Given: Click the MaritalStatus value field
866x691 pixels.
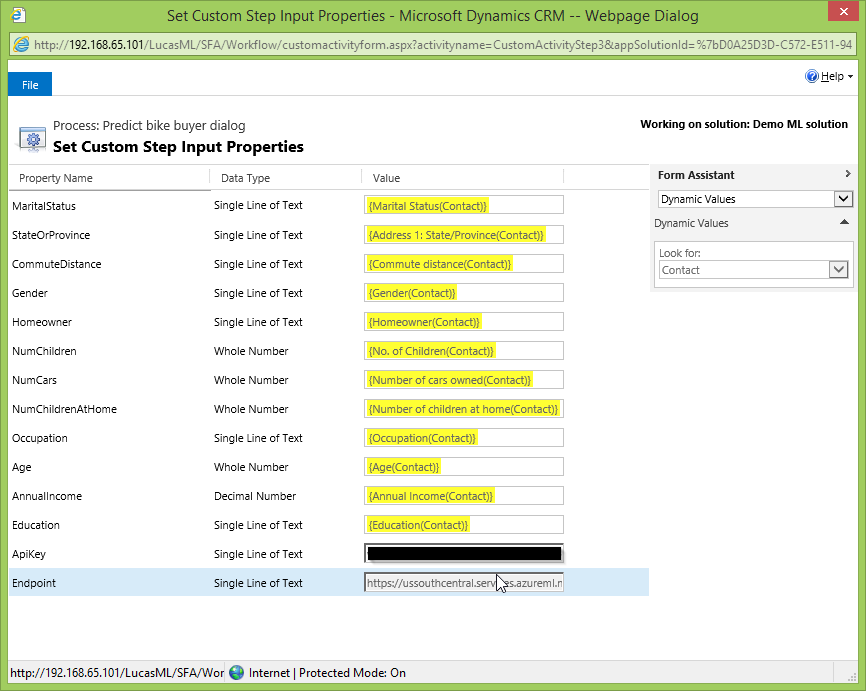Looking at the screenshot, I should pyautogui.click(x=464, y=205).
